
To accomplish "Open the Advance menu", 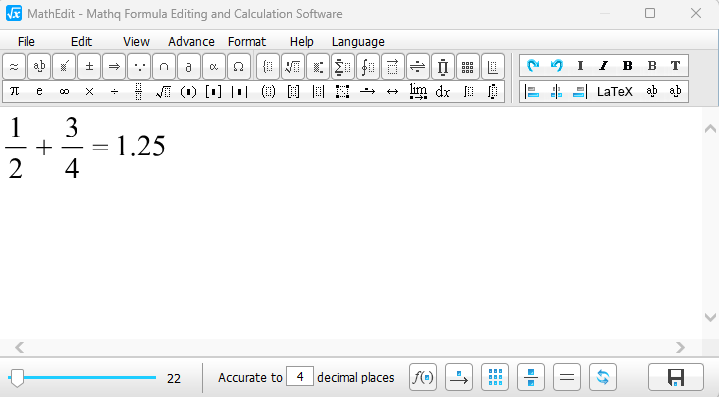I will click(191, 42).
